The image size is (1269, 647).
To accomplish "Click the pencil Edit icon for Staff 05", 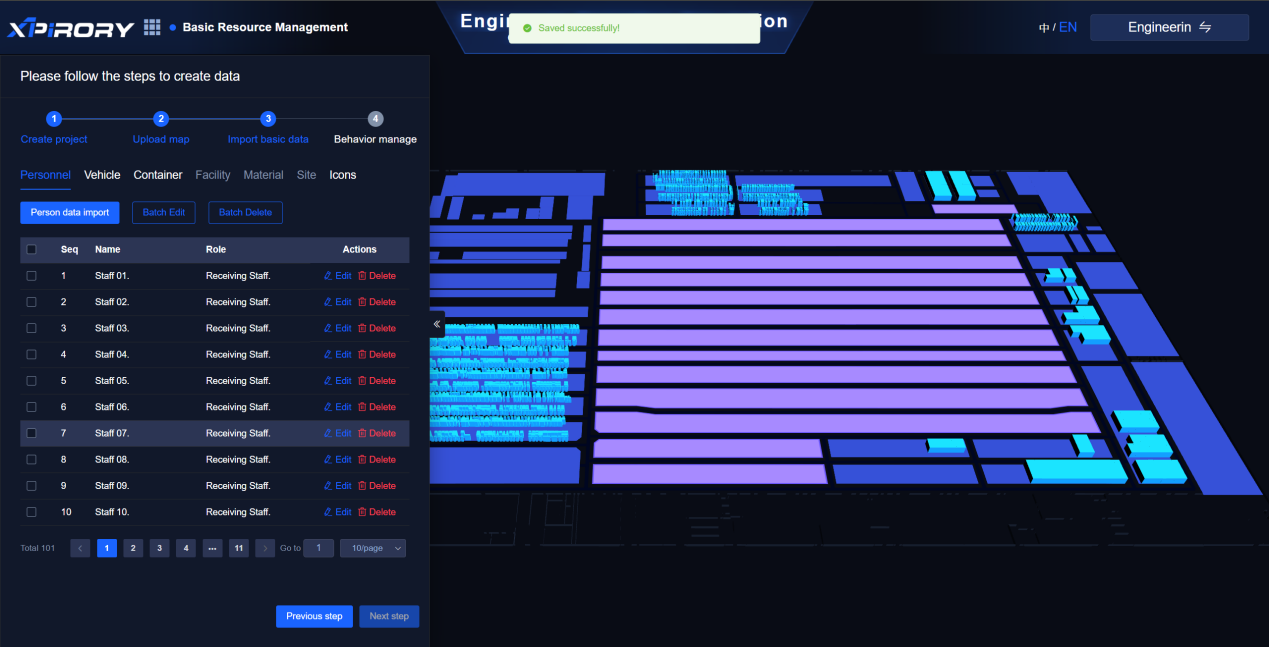I will [328, 381].
